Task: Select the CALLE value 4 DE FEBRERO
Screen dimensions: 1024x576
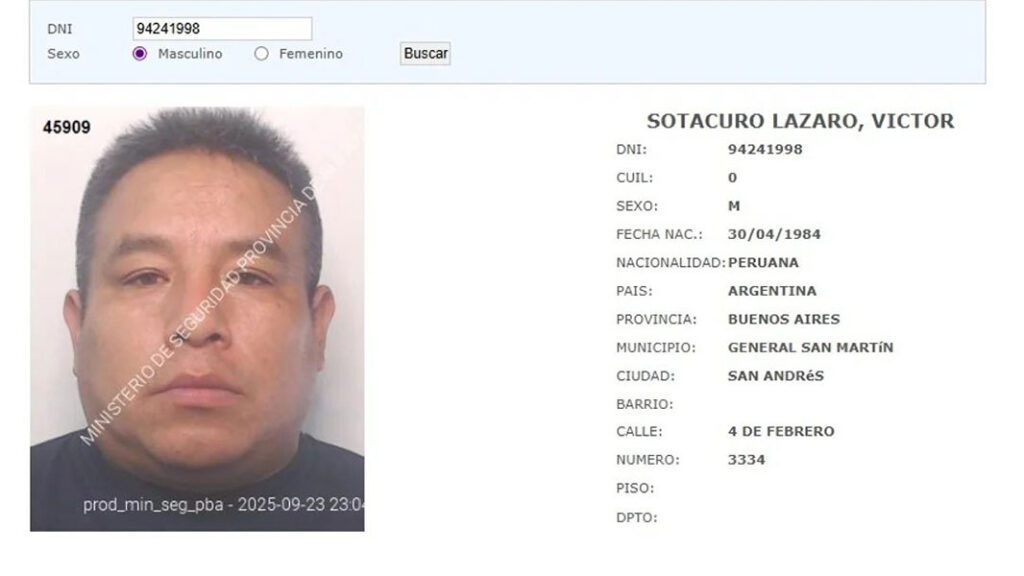Action: [x=781, y=432]
